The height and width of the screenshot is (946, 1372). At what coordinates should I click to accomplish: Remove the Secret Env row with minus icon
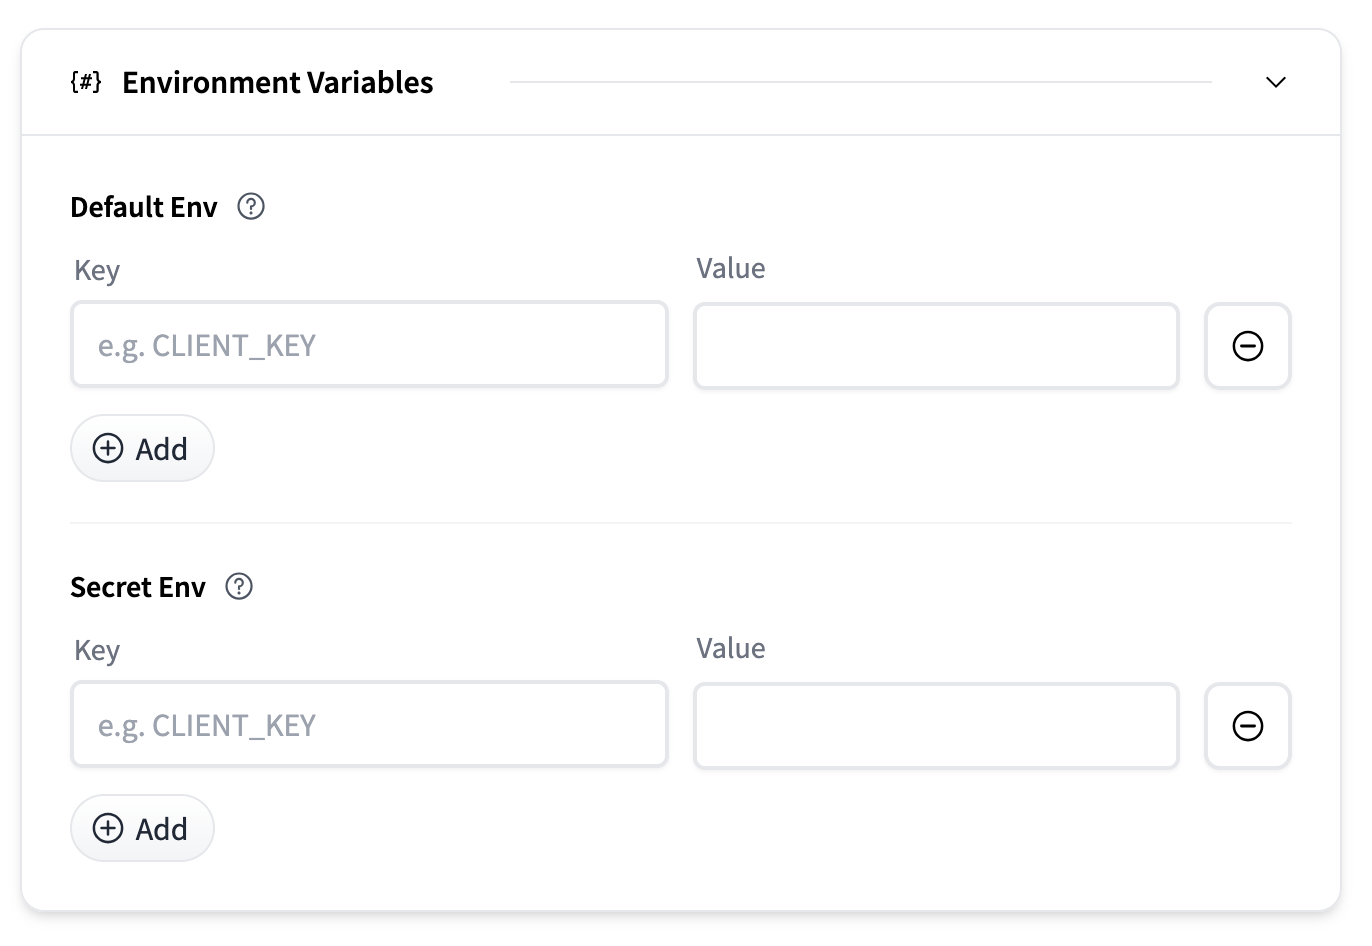pos(1247,726)
